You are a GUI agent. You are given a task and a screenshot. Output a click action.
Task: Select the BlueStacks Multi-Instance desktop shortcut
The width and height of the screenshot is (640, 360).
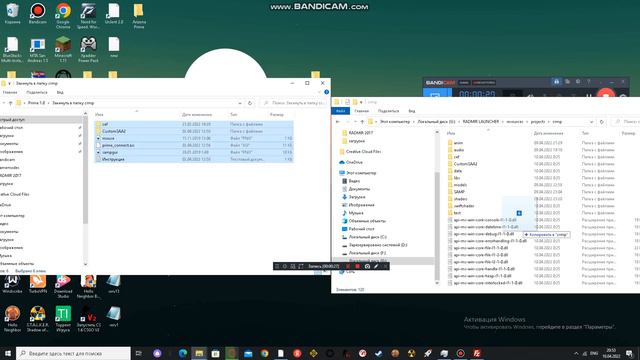pyautogui.click(x=12, y=49)
